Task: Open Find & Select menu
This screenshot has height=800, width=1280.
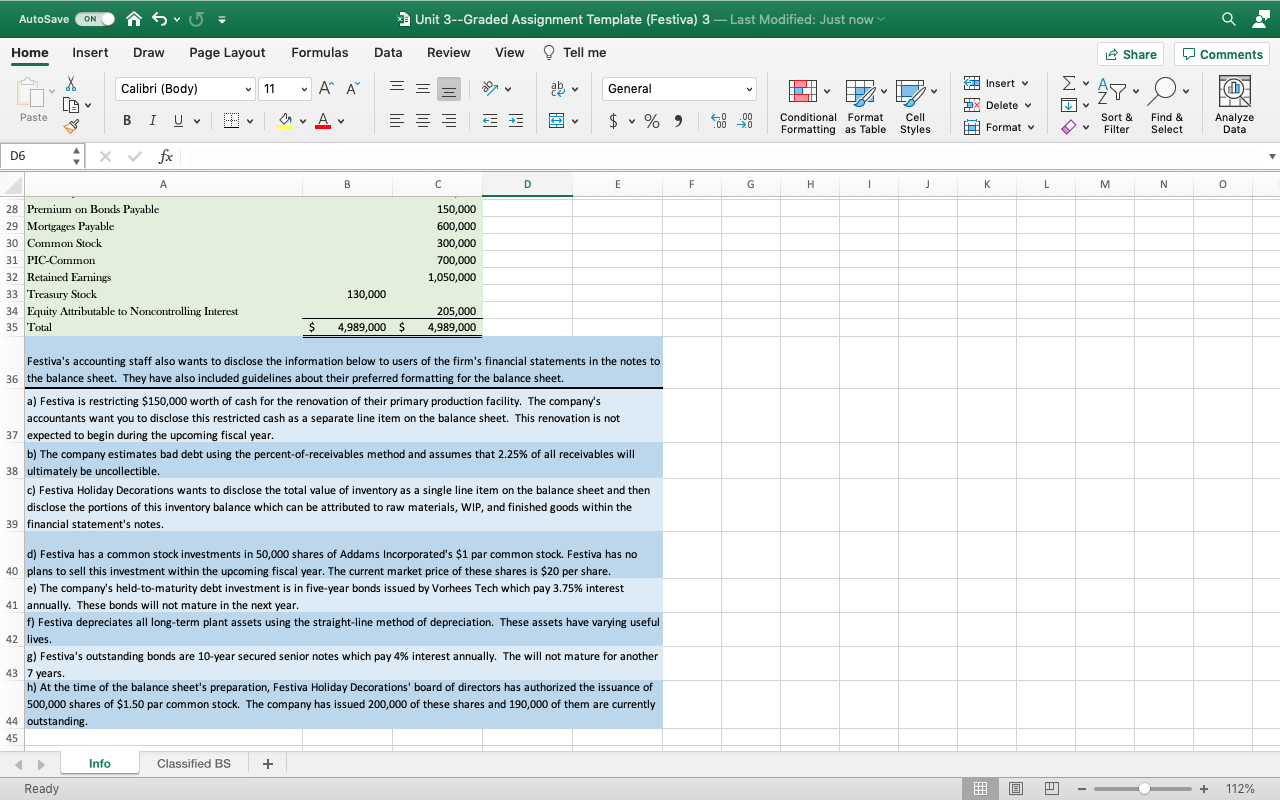Action: 1166,107
